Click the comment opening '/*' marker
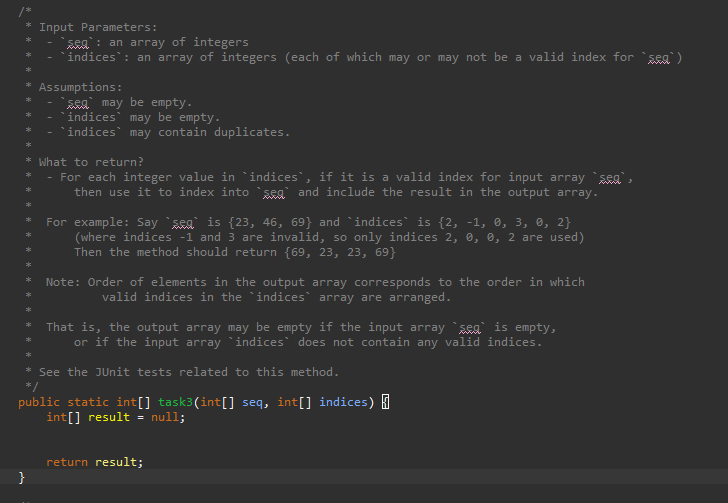 [x=25, y=11]
